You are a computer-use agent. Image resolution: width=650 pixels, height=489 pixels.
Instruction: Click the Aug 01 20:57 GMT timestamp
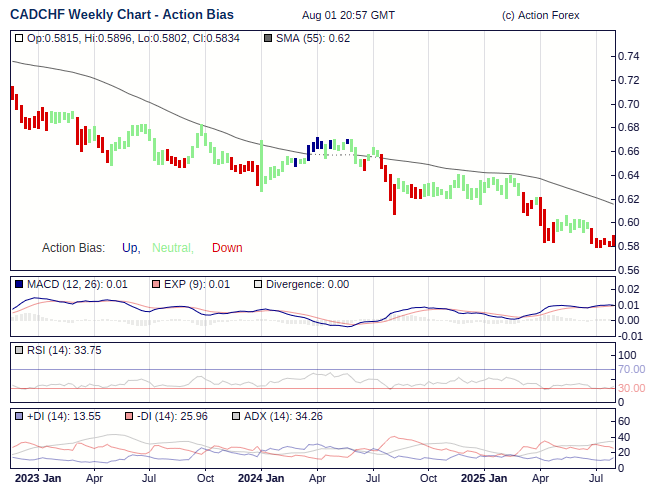pos(347,16)
